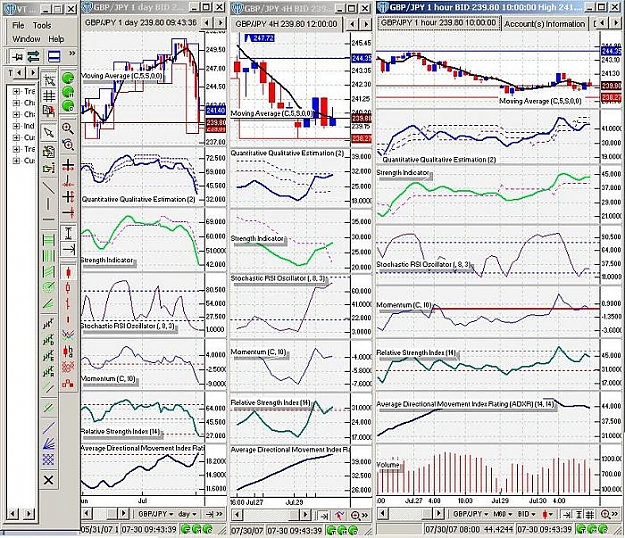Click the 244.35 blue price label in 4H chart
Screen dimensions: 625x538
(361, 58)
